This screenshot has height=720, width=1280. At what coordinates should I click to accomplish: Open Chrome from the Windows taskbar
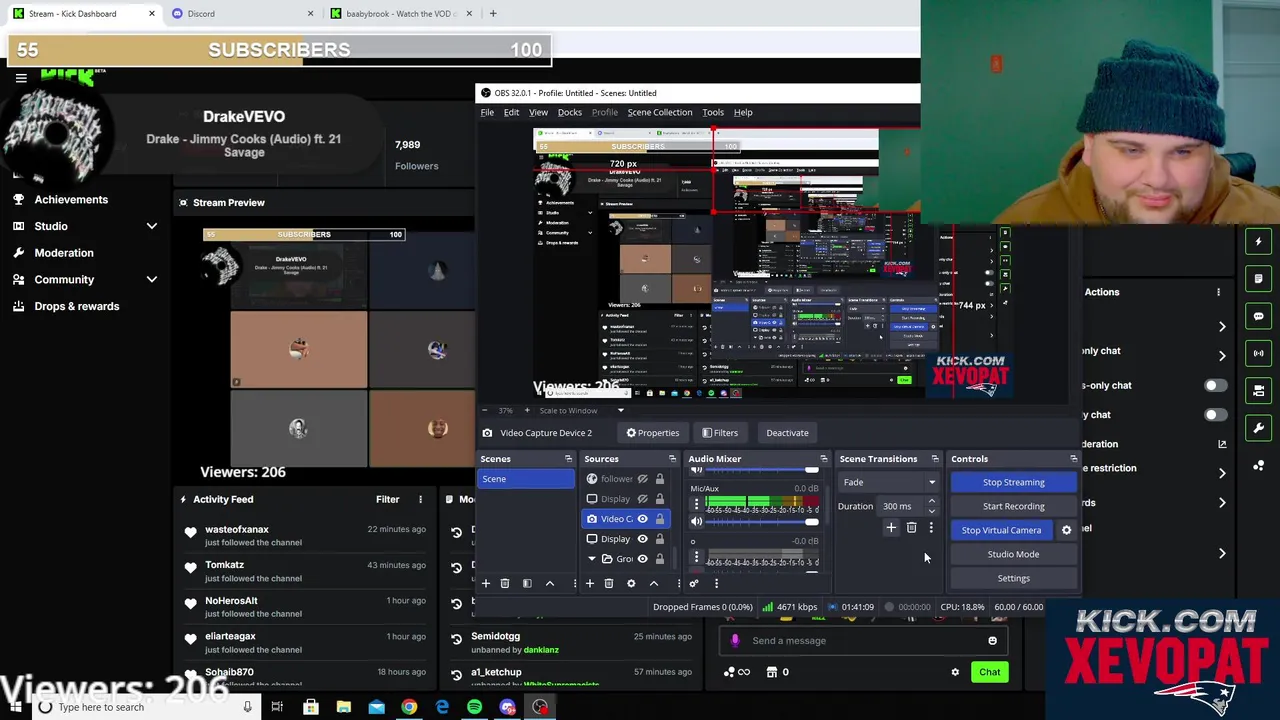click(x=409, y=707)
